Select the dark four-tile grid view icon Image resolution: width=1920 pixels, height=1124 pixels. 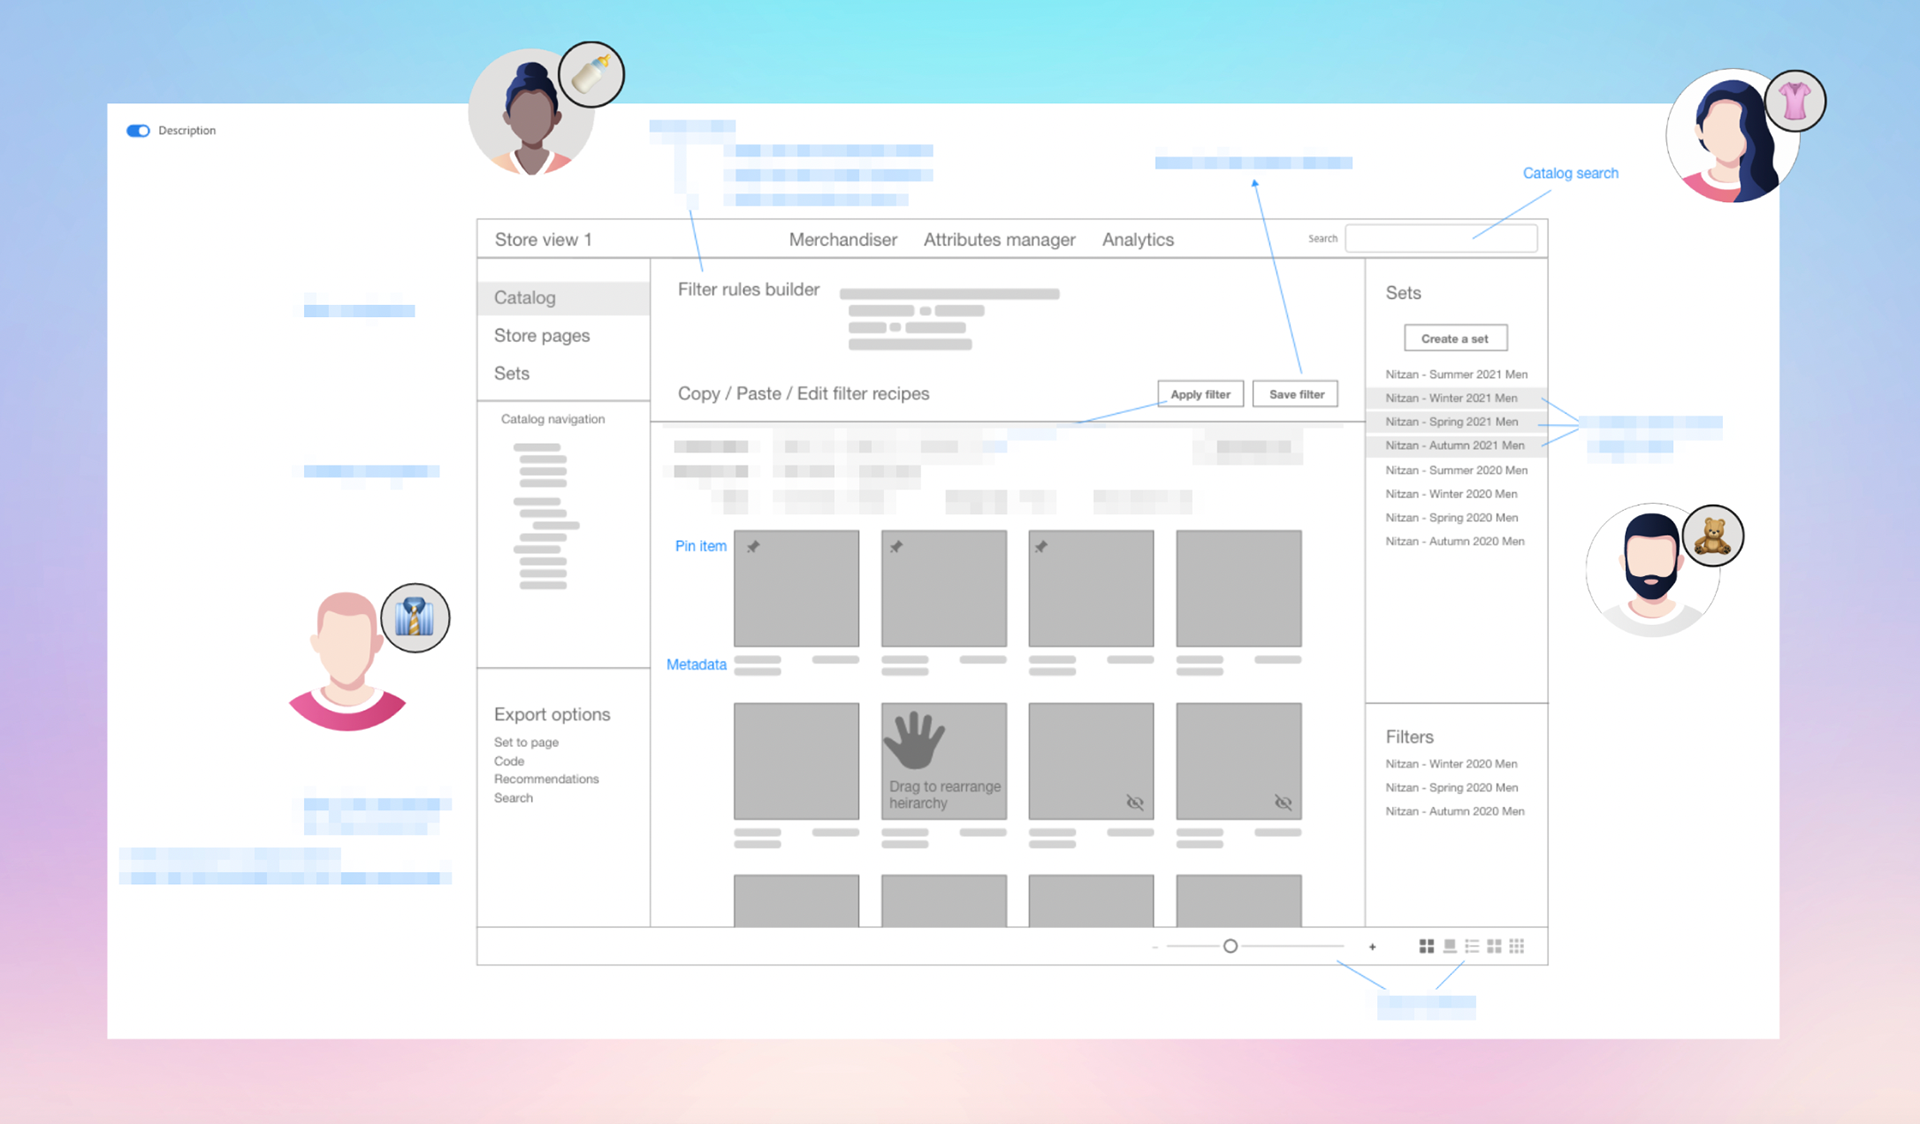[1427, 946]
